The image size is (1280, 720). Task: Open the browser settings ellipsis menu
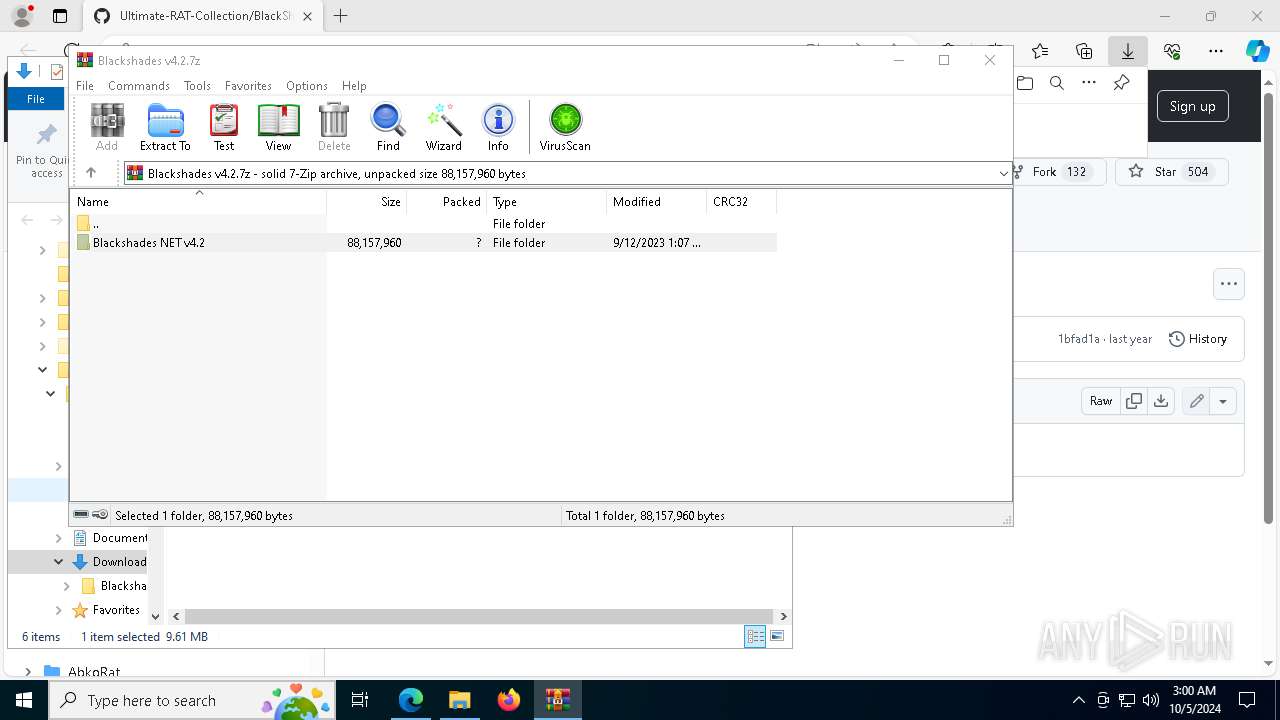[1216, 51]
